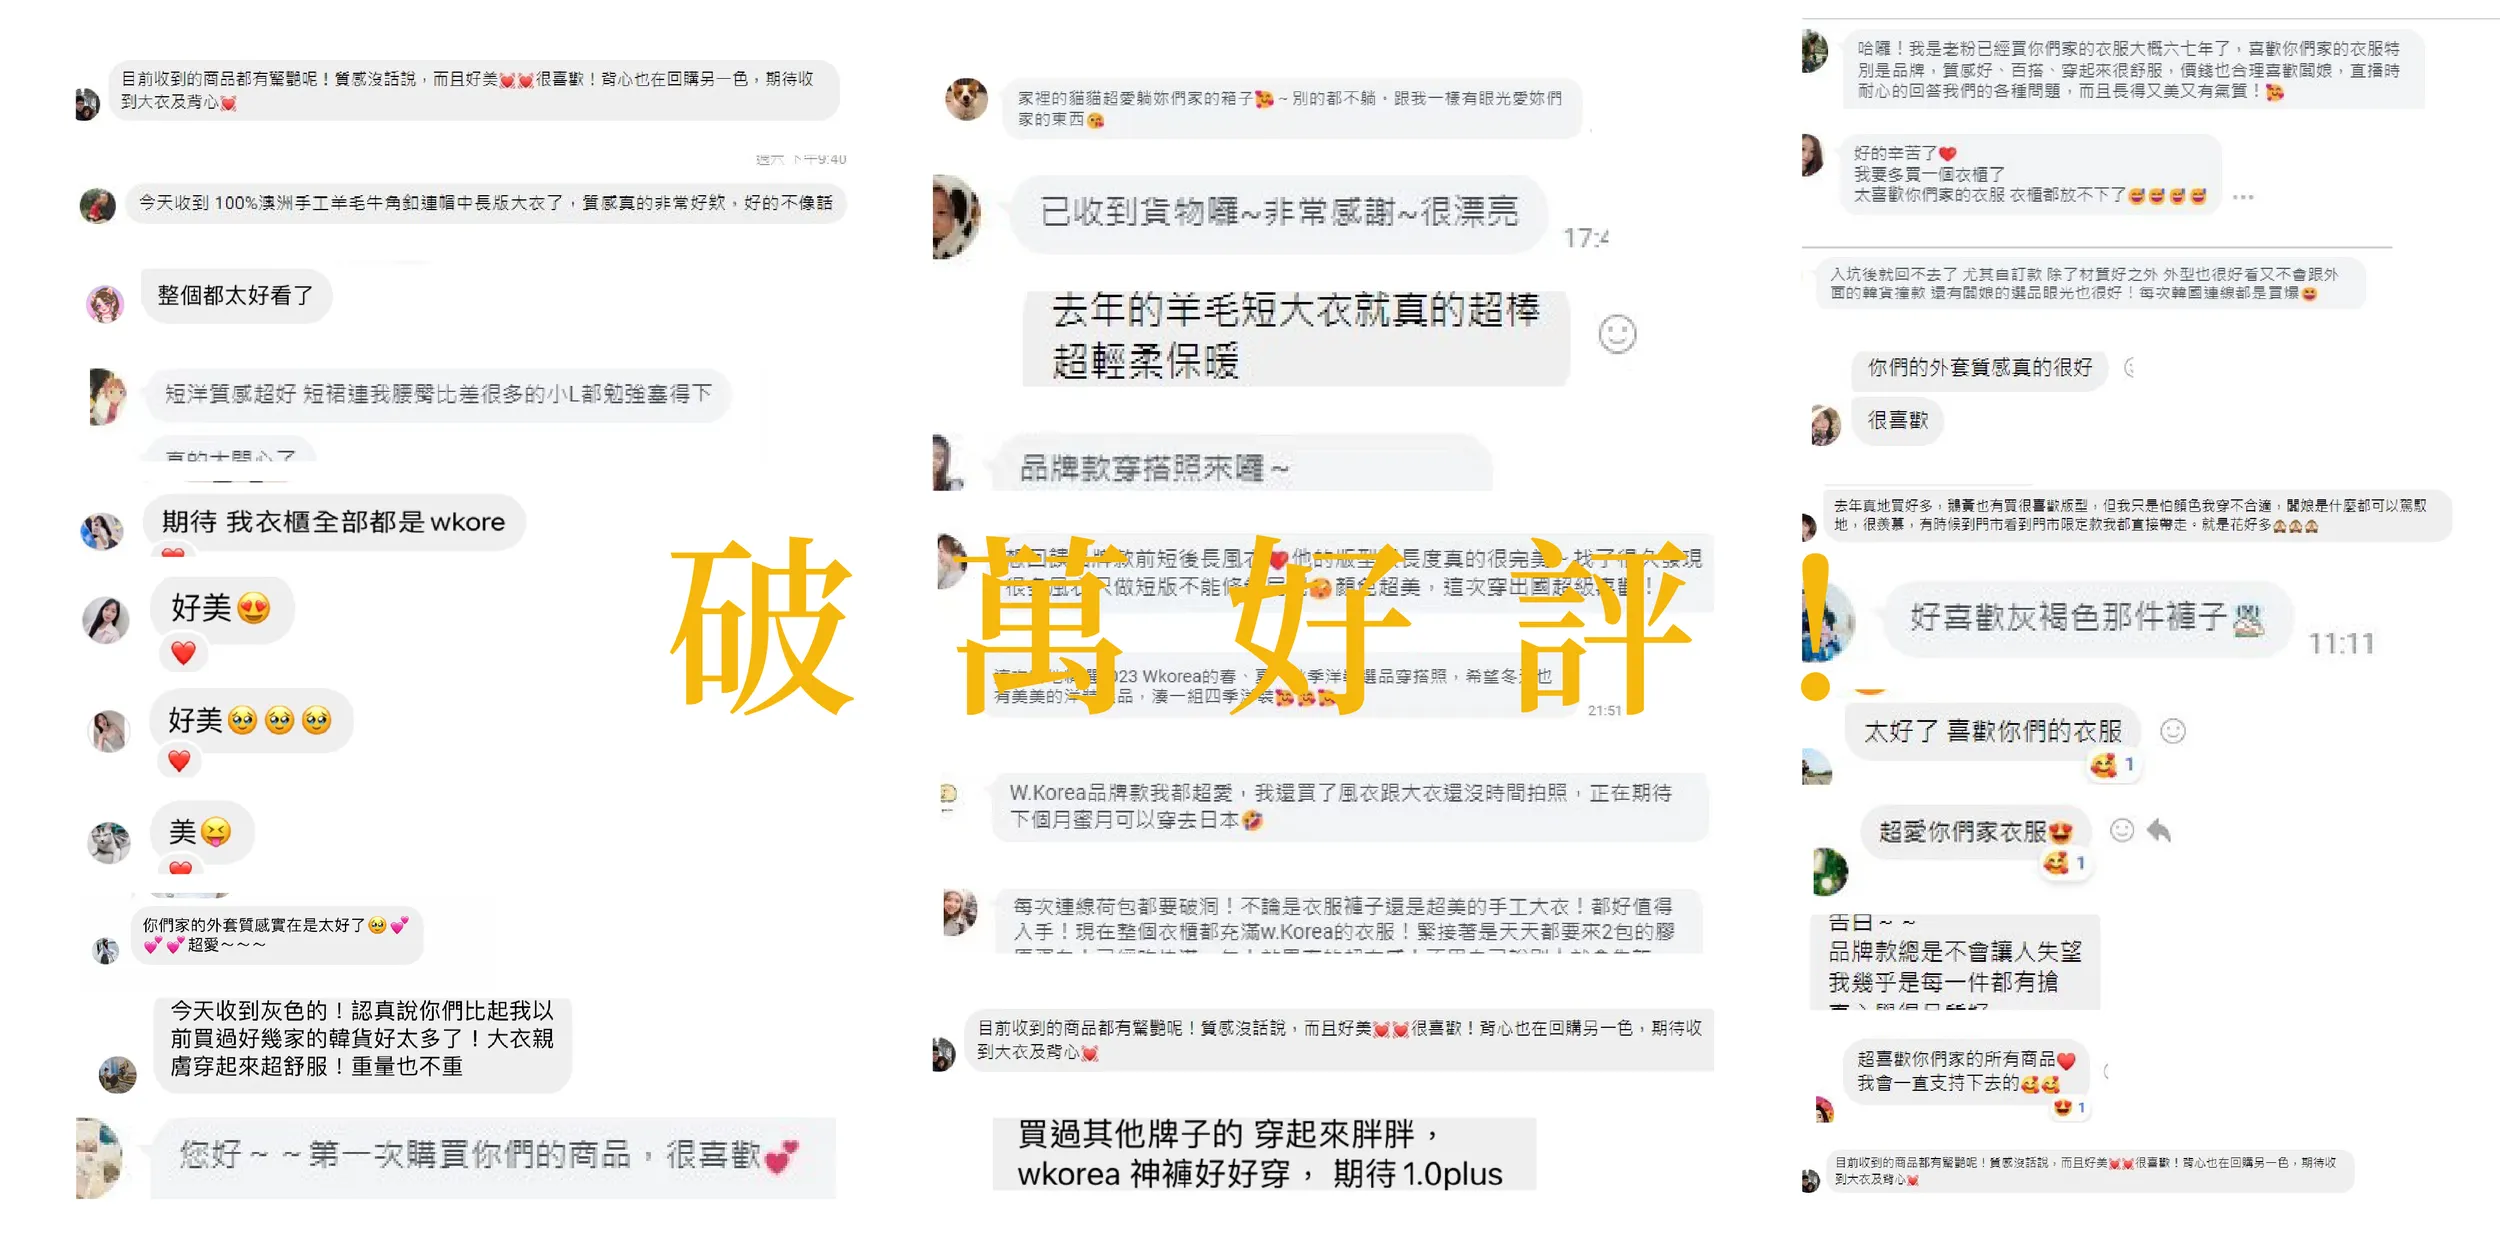Click the reaction count badge under 太好了 喜歡你們的衣服
2500x1250 pixels.
click(2113, 765)
